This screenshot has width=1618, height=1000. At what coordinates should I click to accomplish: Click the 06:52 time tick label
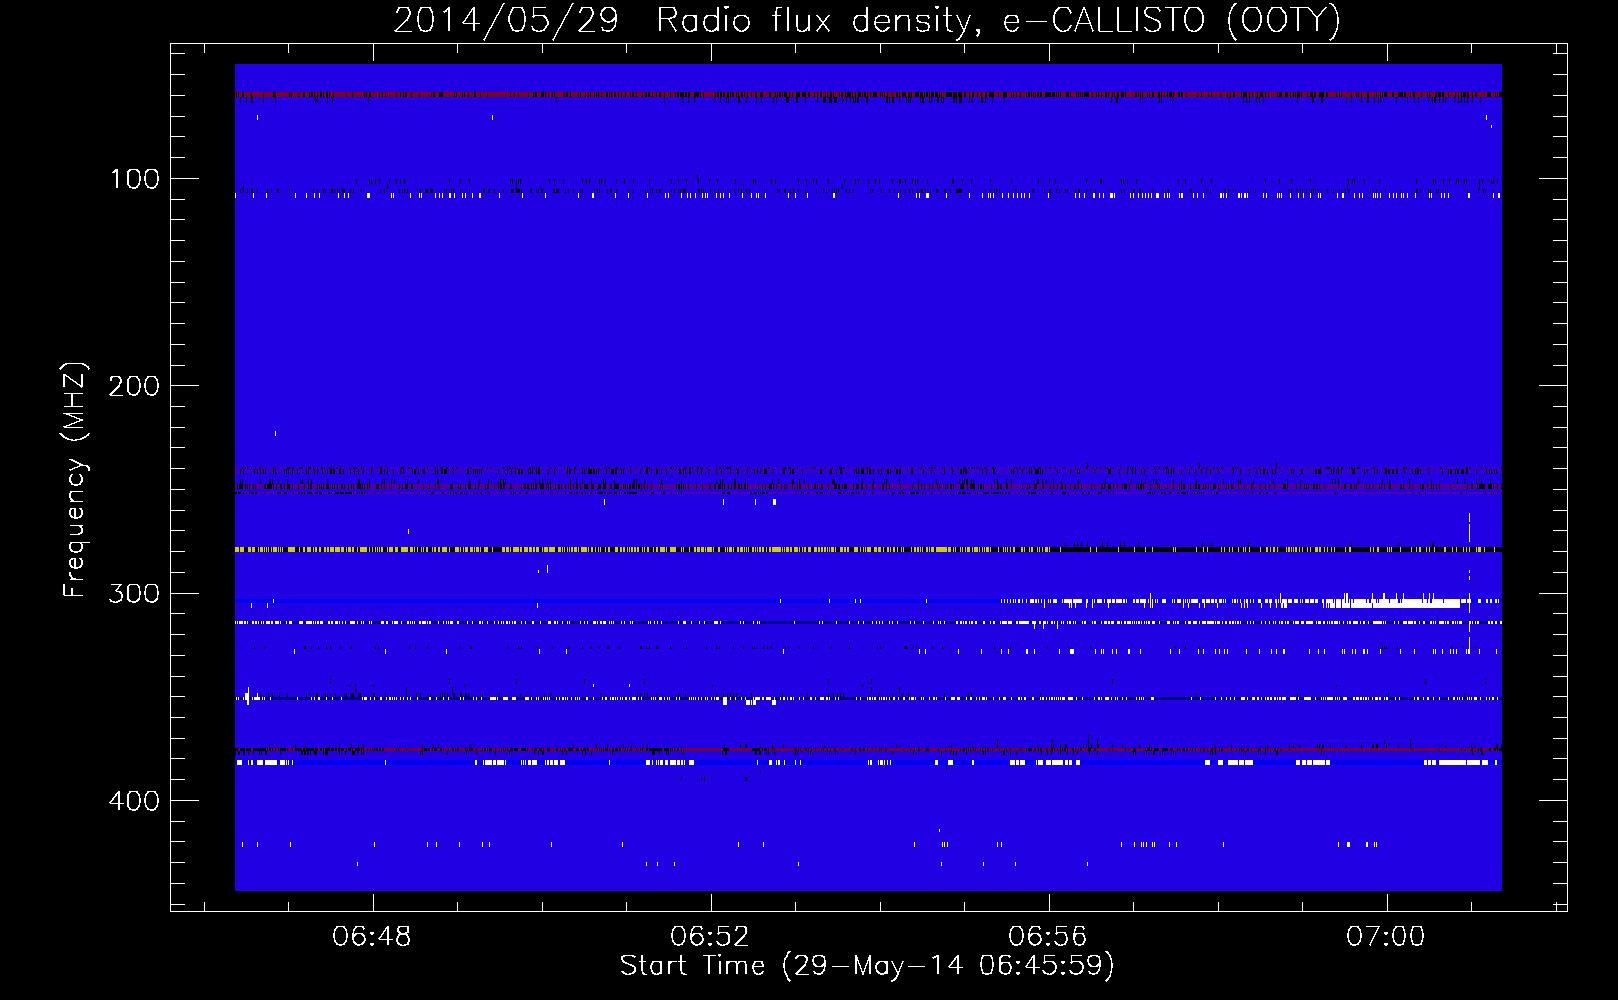pos(709,937)
